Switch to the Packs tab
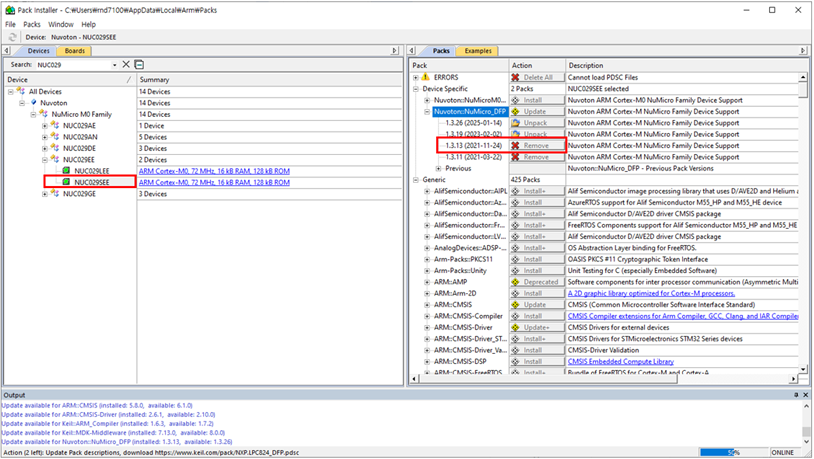 pos(441,51)
